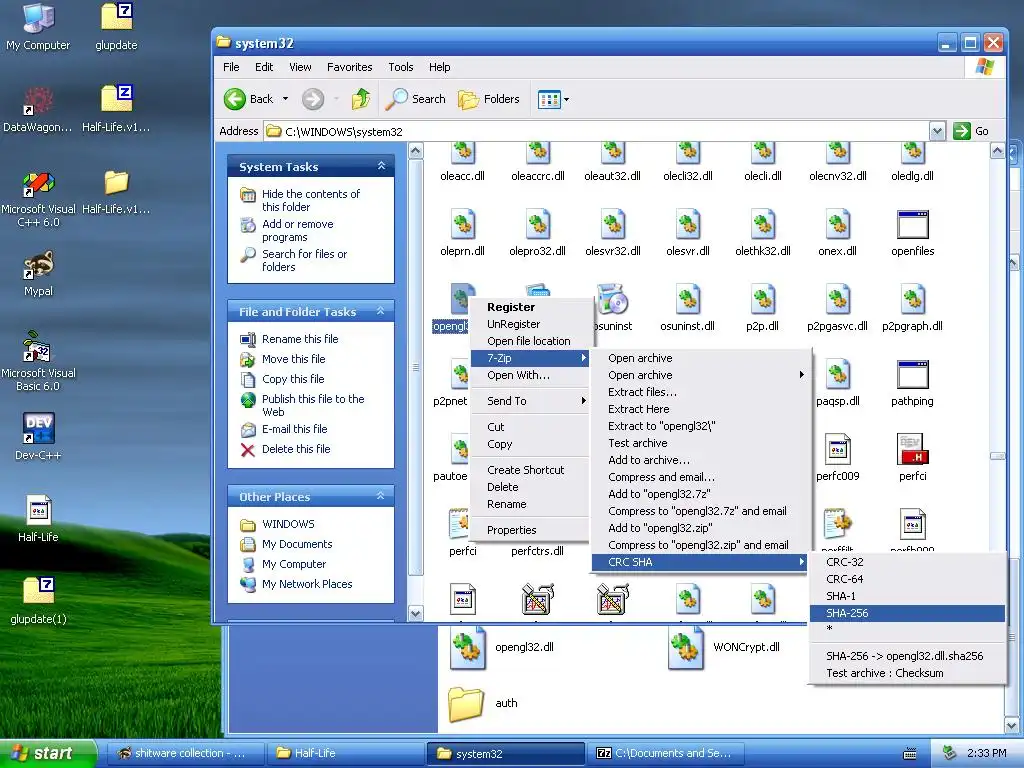Click Delete this file link
Screen dimensions: 1024x768
296,449
